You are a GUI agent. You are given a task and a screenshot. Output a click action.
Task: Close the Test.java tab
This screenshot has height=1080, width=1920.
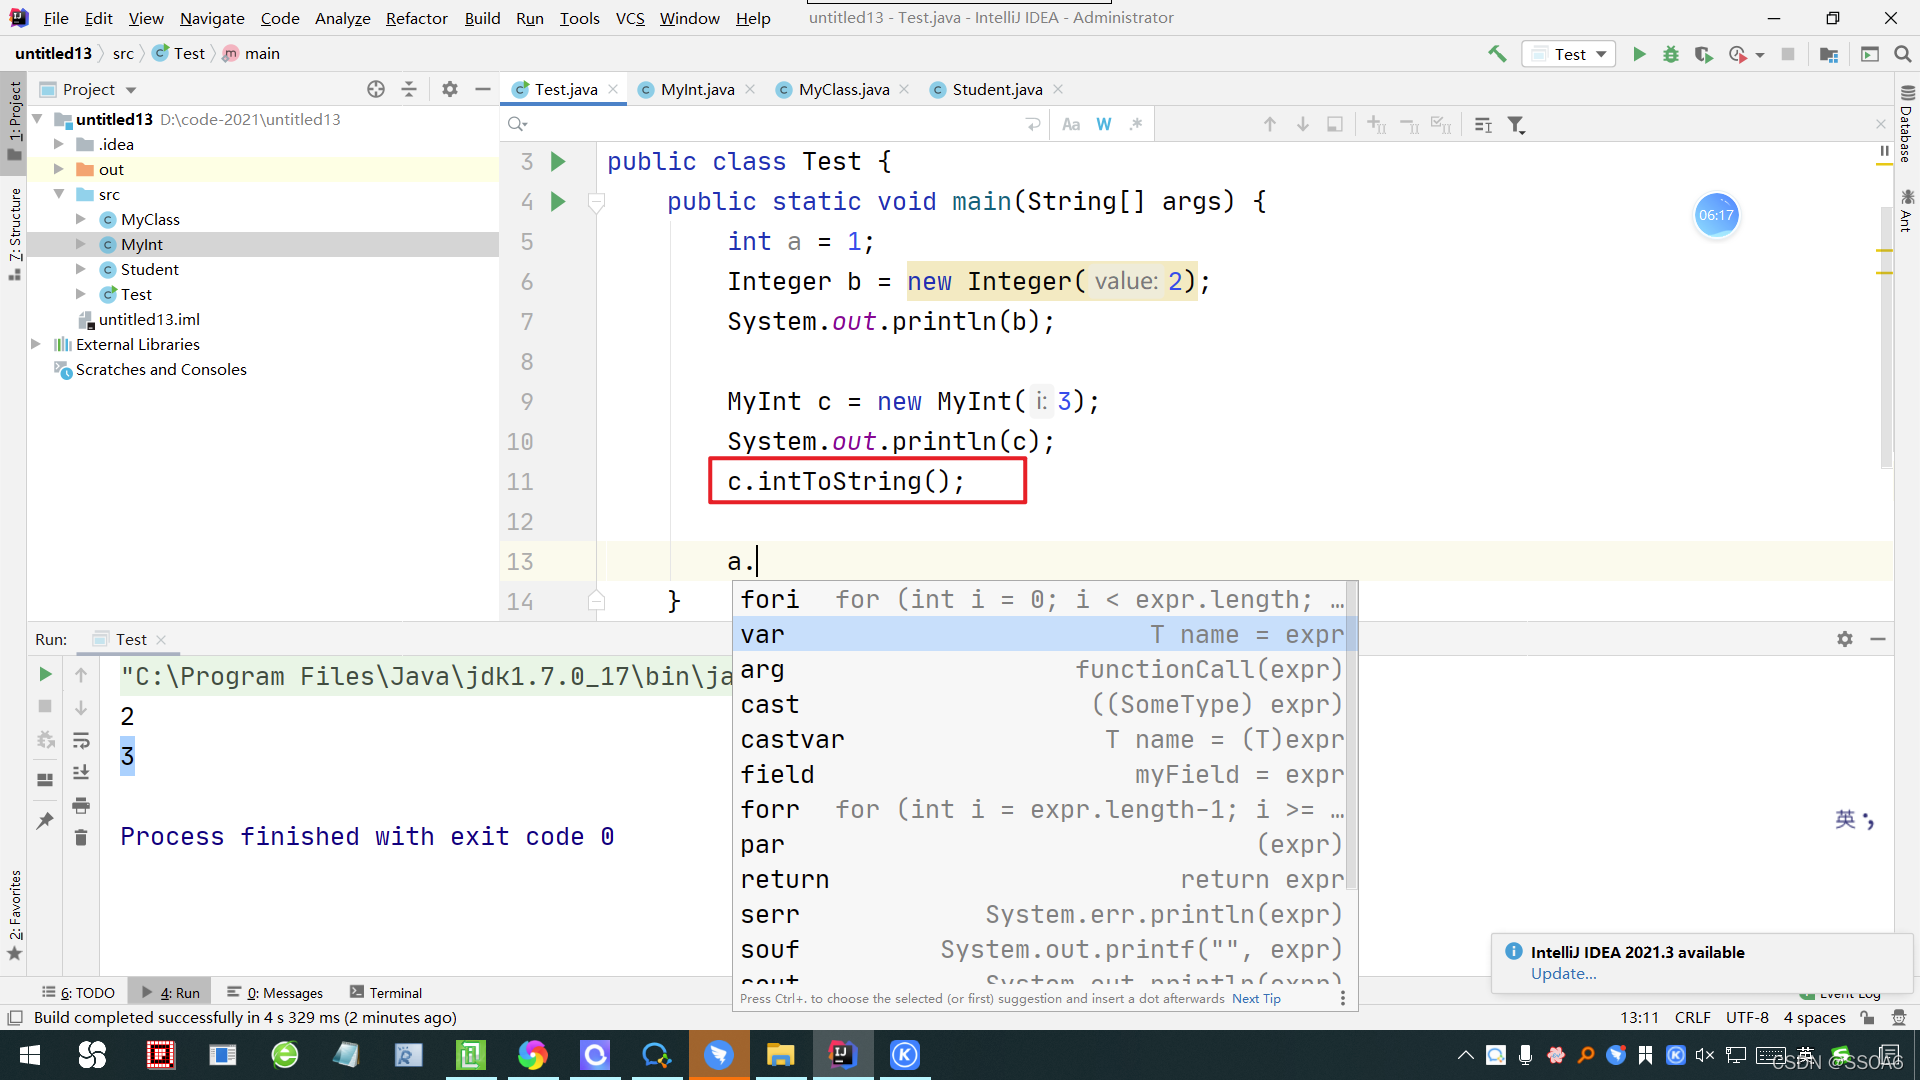(613, 89)
